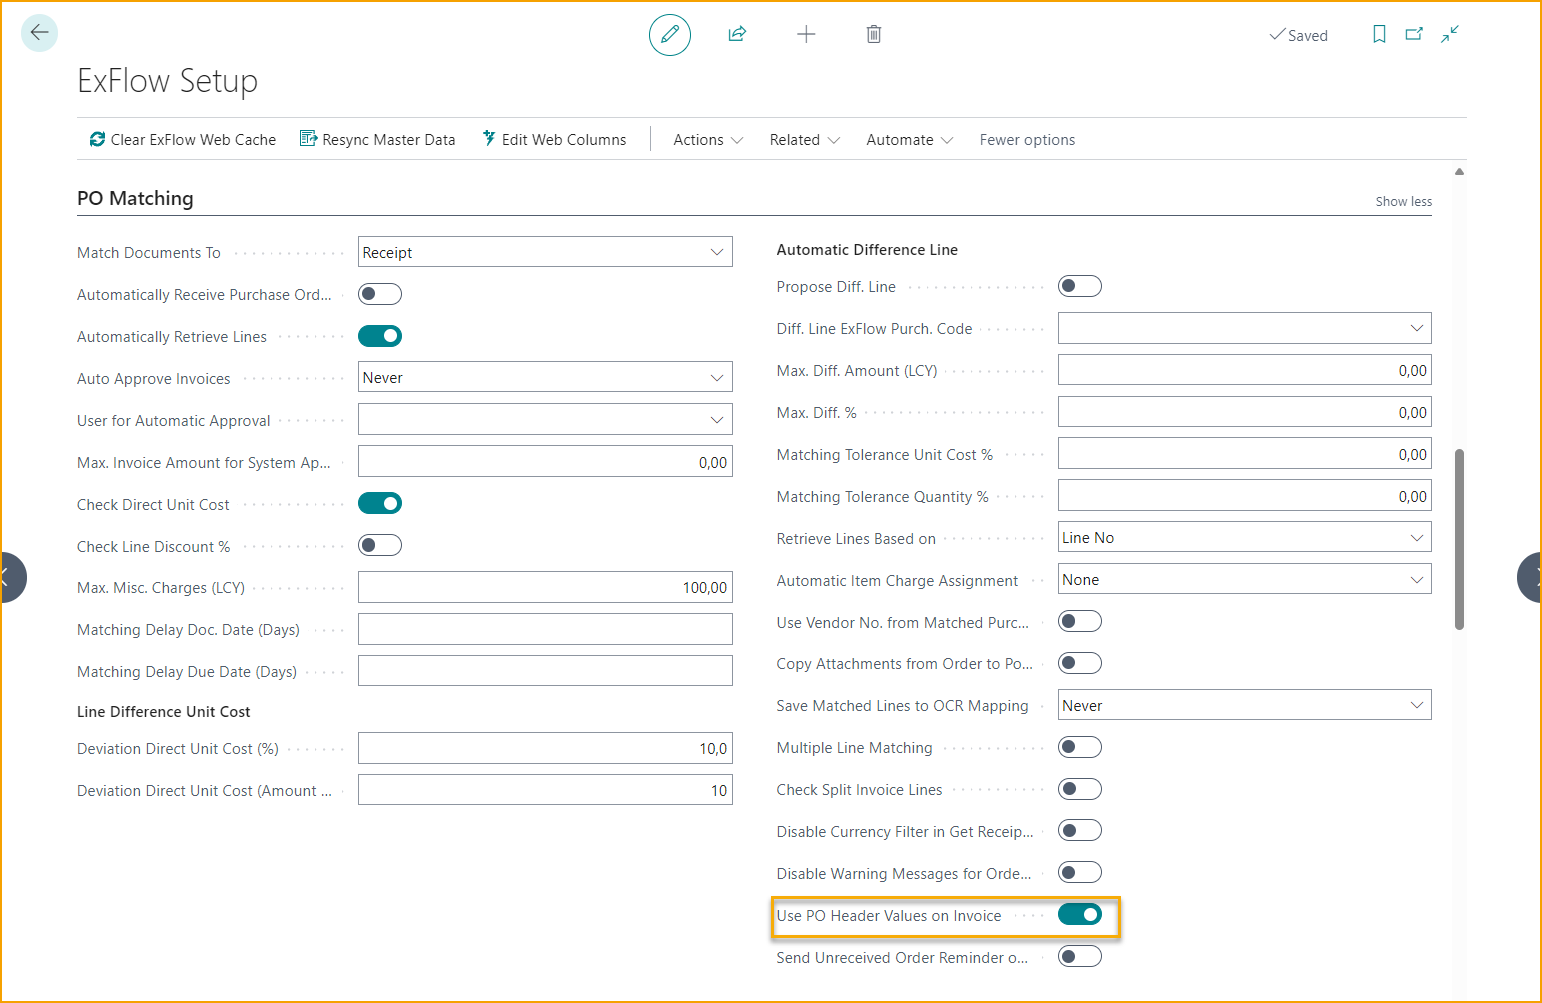The height and width of the screenshot is (1003, 1542).
Task: Open page in new window icon
Action: 1414,34
